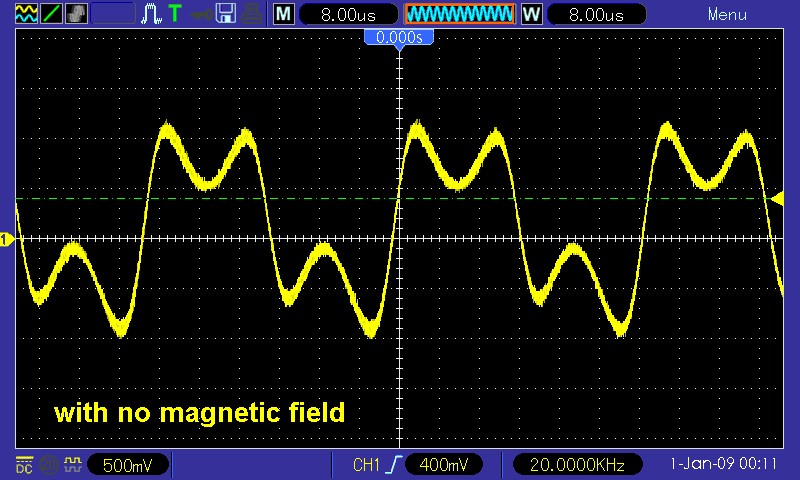Click the 400mV trigger level readout
The image size is (800, 480).
pyautogui.click(x=444, y=465)
